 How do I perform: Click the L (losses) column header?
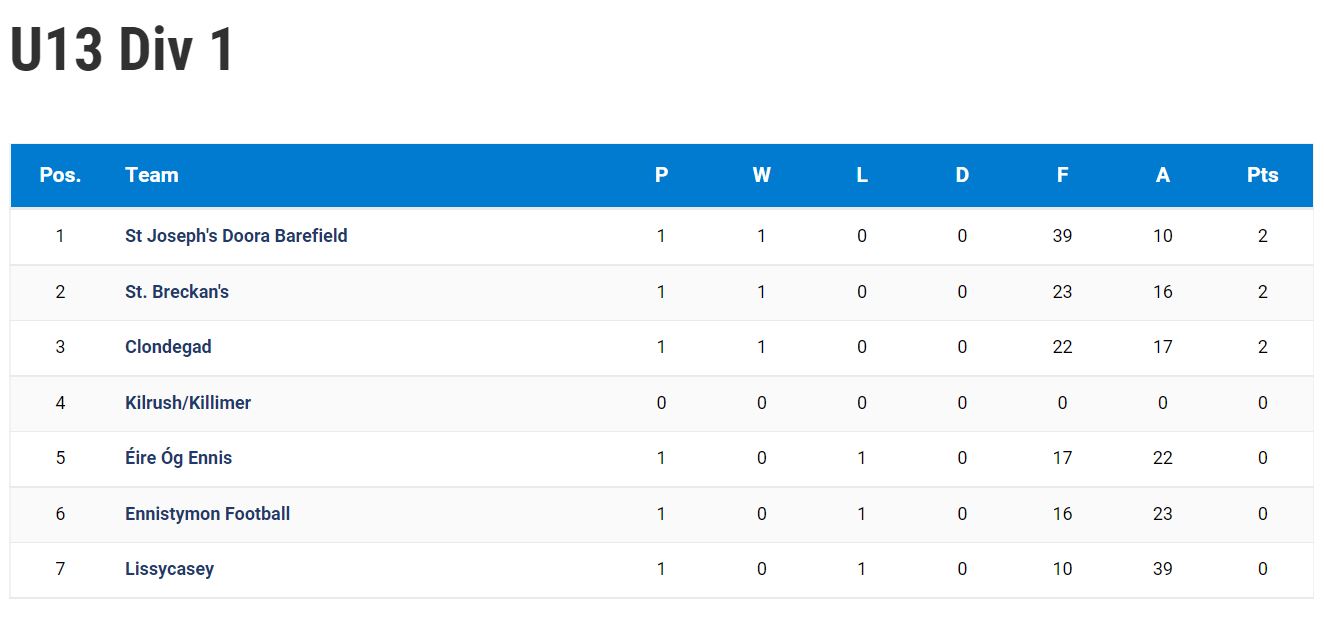[x=862, y=175]
